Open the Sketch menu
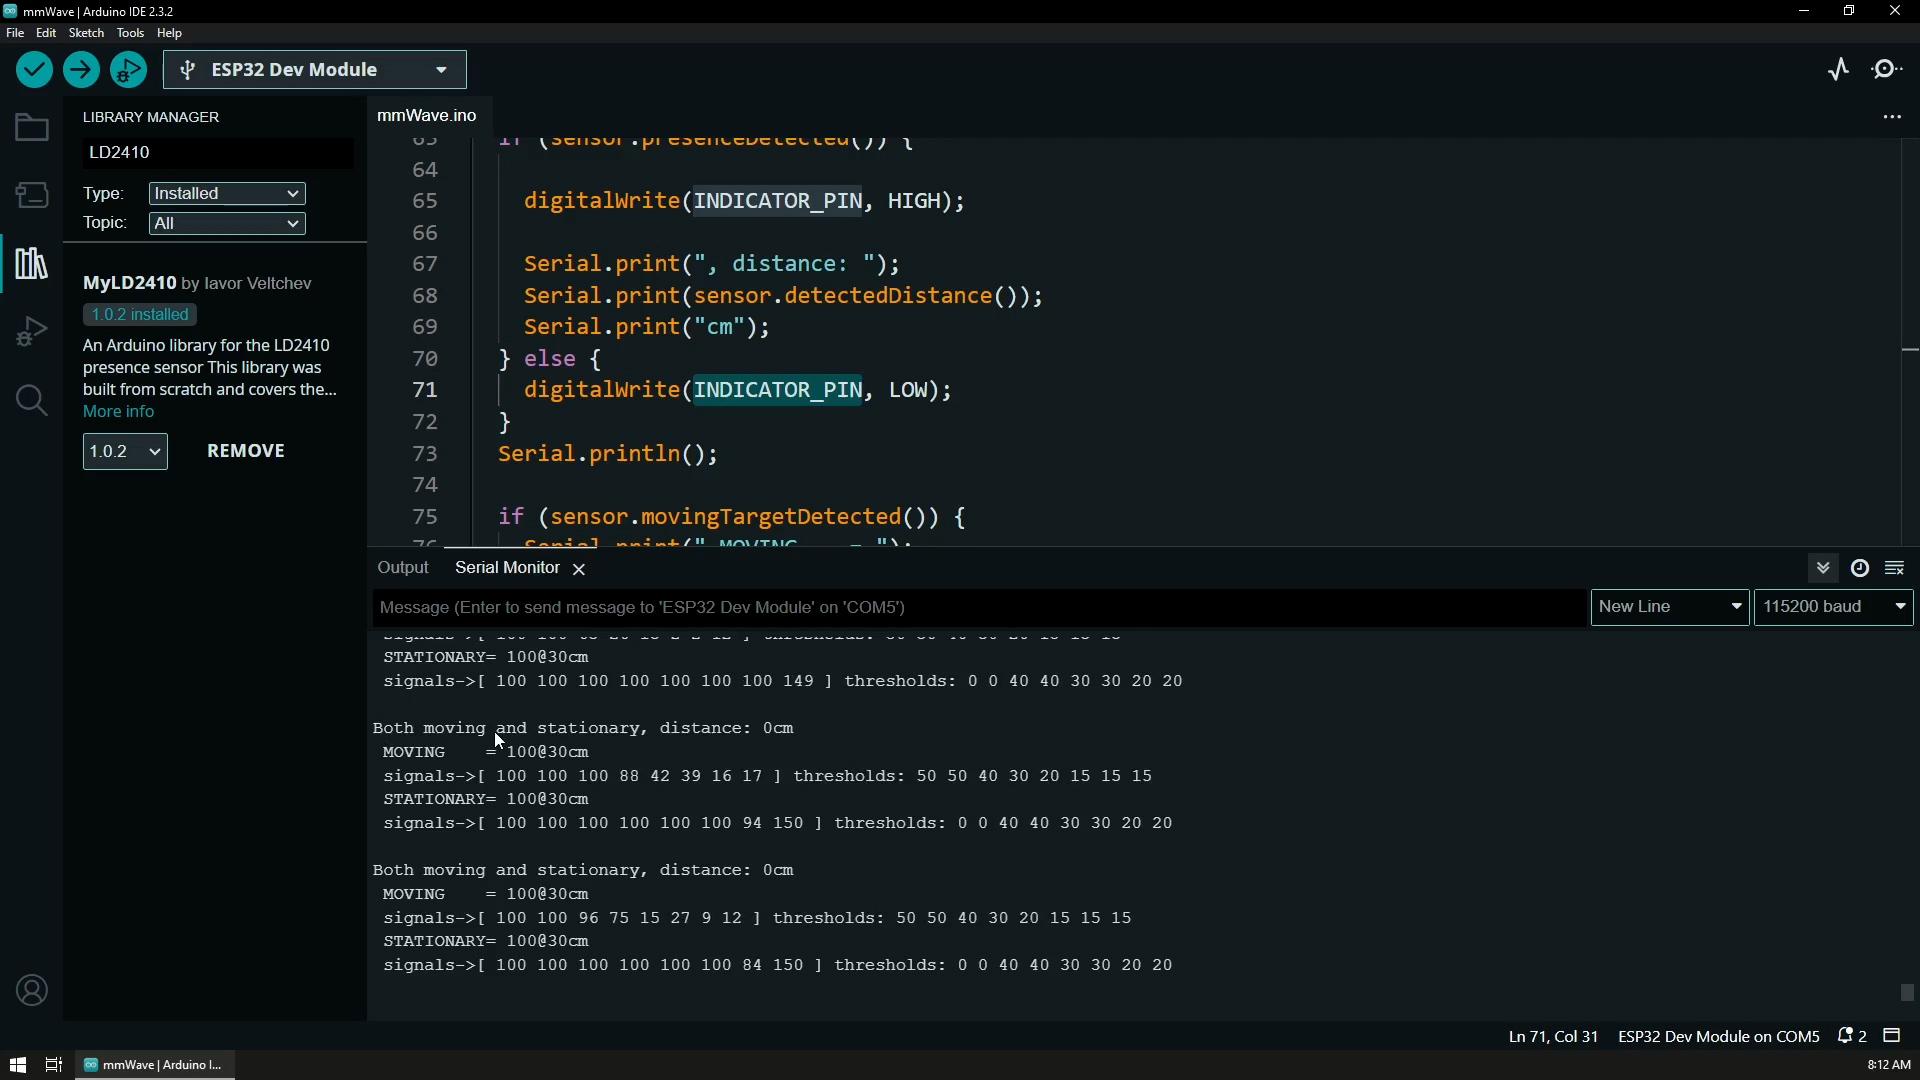This screenshot has height=1080, width=1920. point(87,34)
